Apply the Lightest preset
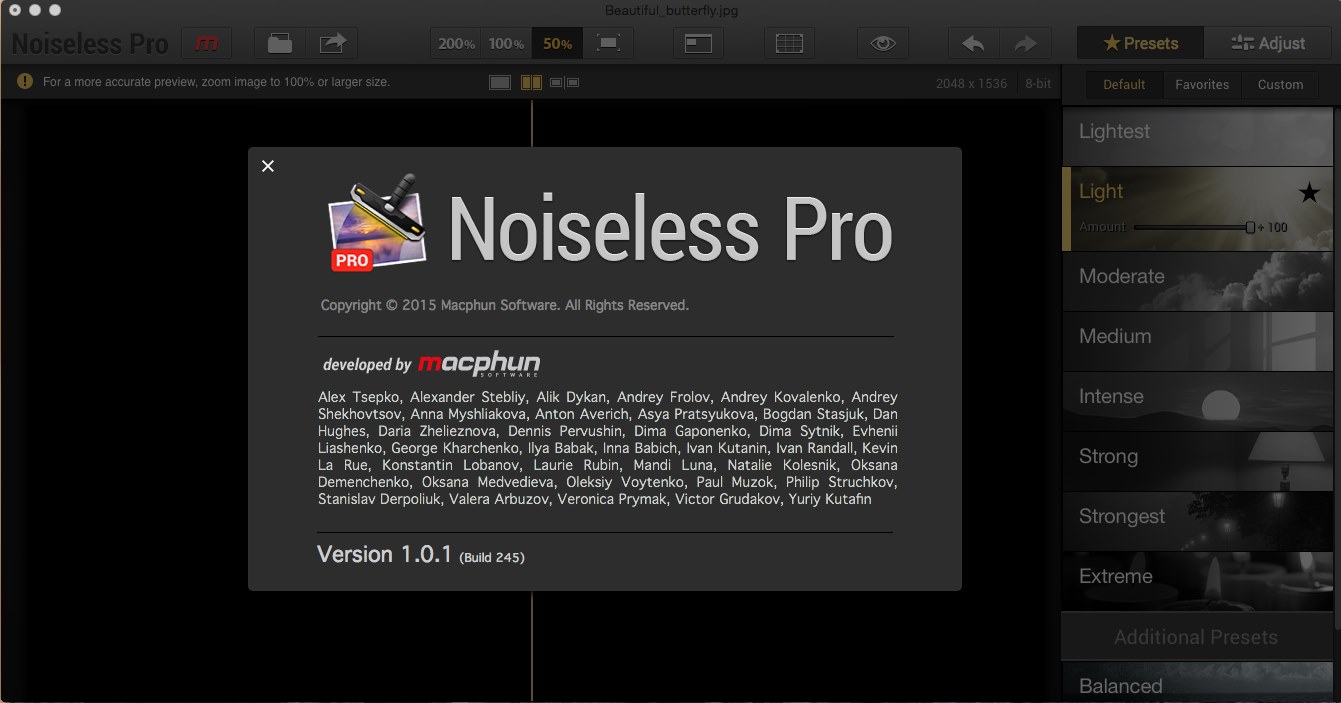 (x=1197, y=137)
